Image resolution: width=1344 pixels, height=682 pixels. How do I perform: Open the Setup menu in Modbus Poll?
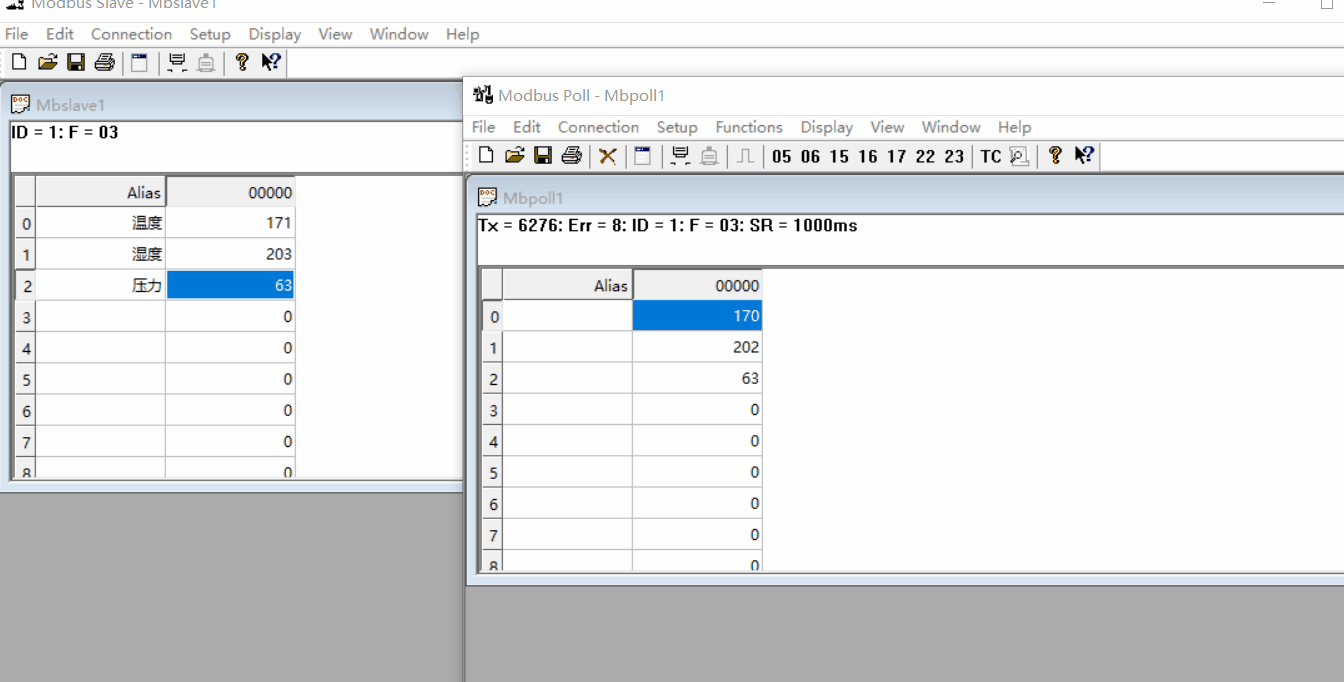[x=677, y=127]
